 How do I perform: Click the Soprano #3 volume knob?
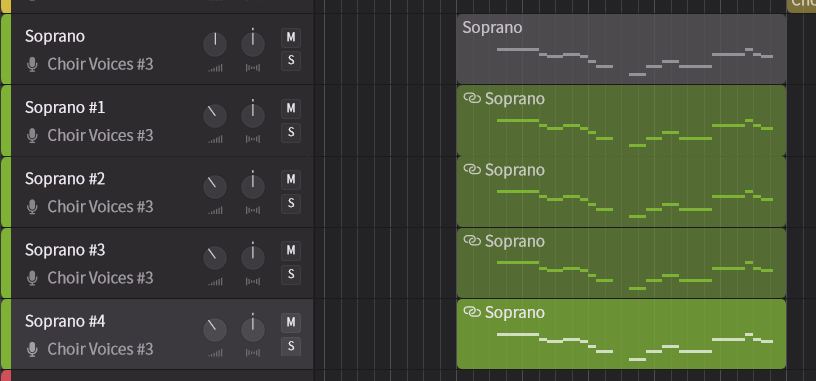pos(215,258)
